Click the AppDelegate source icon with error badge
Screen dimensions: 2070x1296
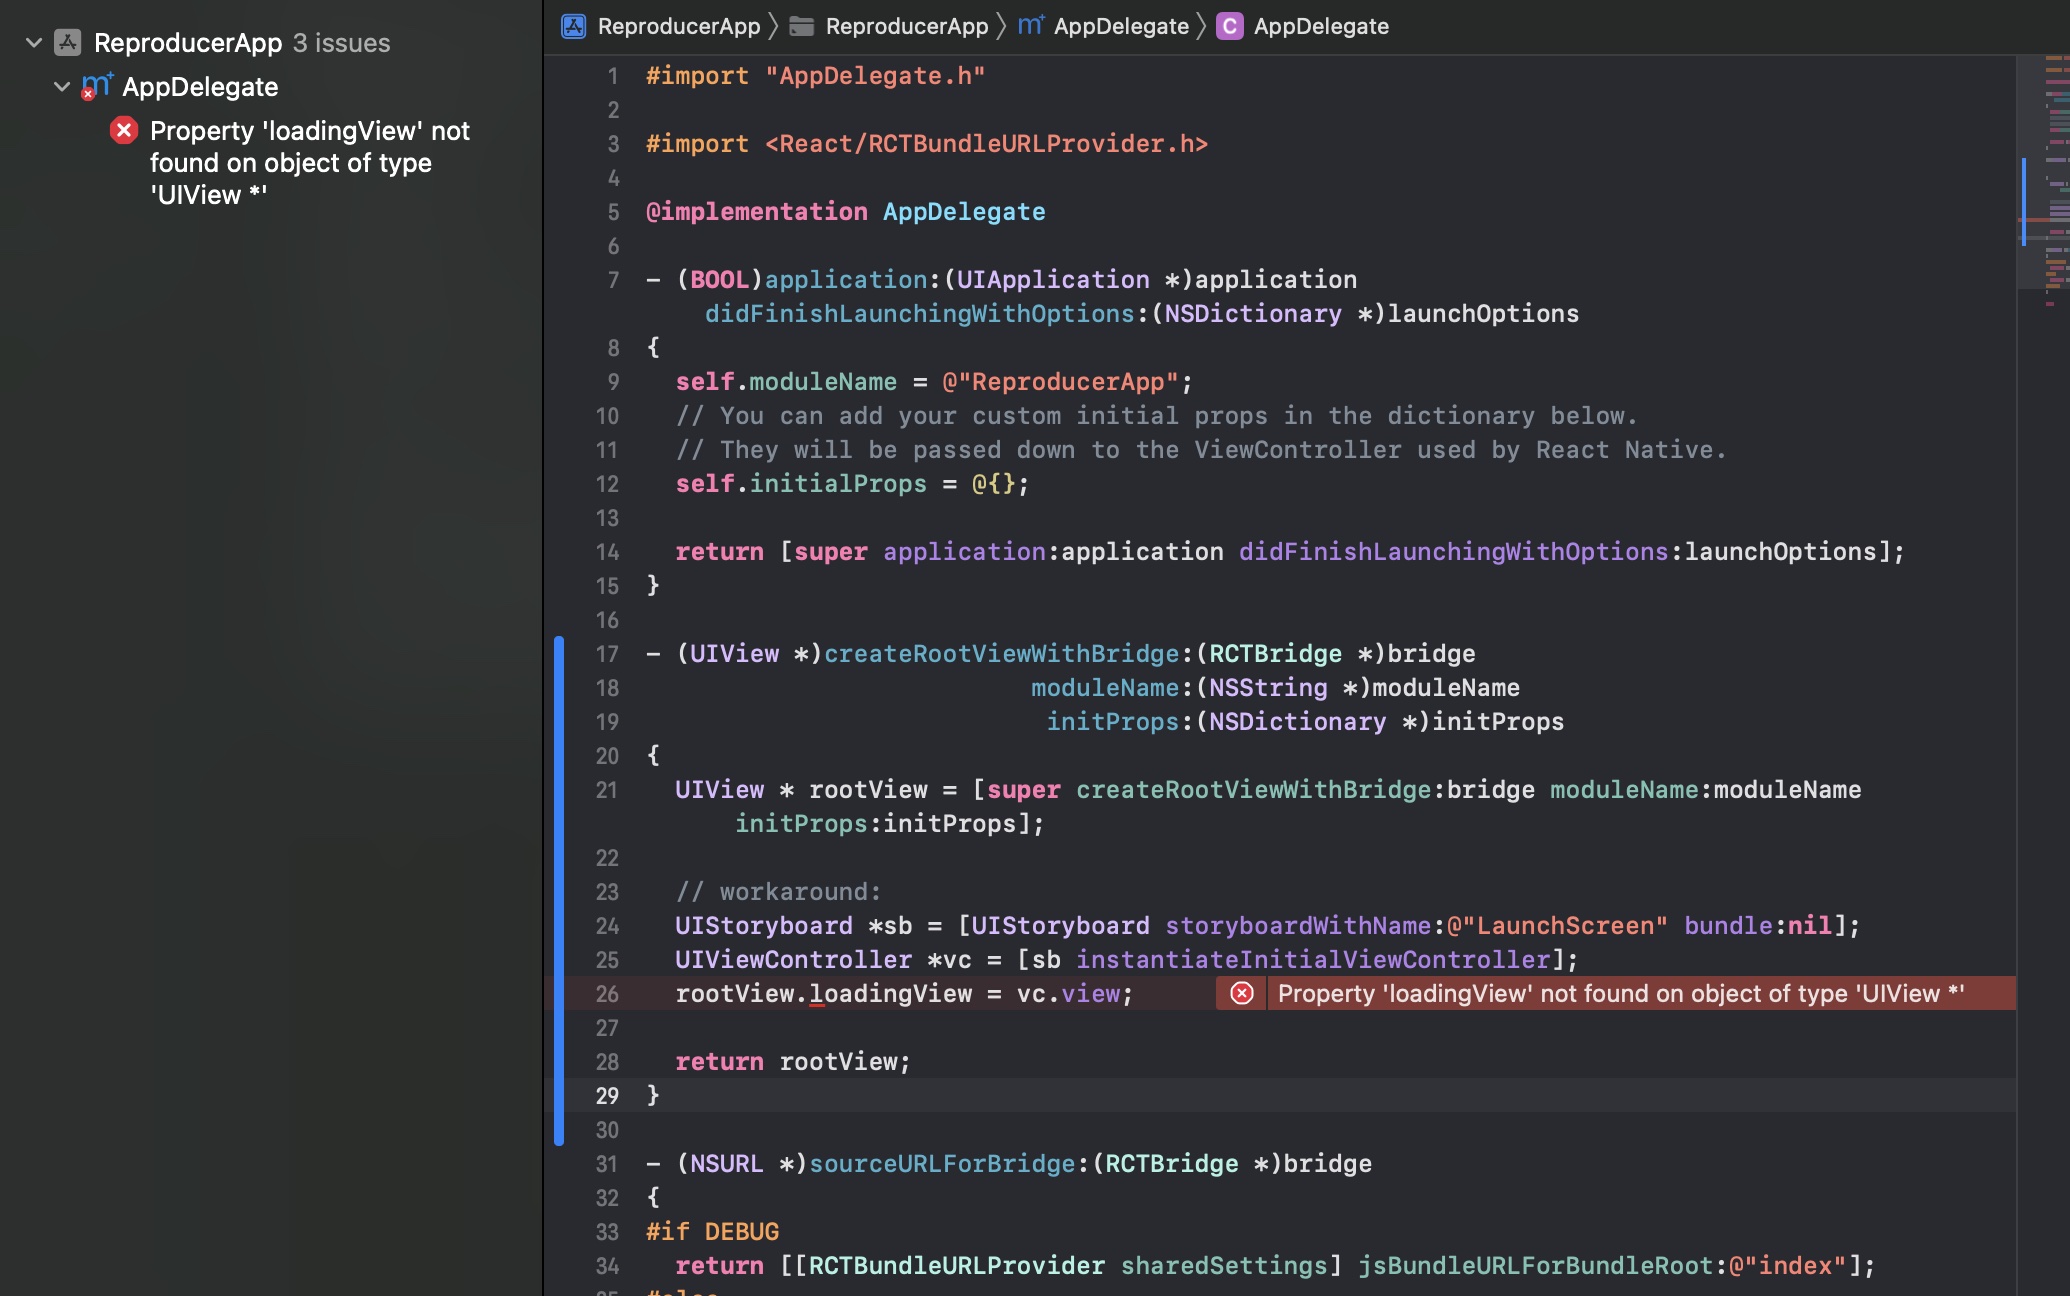coord(96,86)
